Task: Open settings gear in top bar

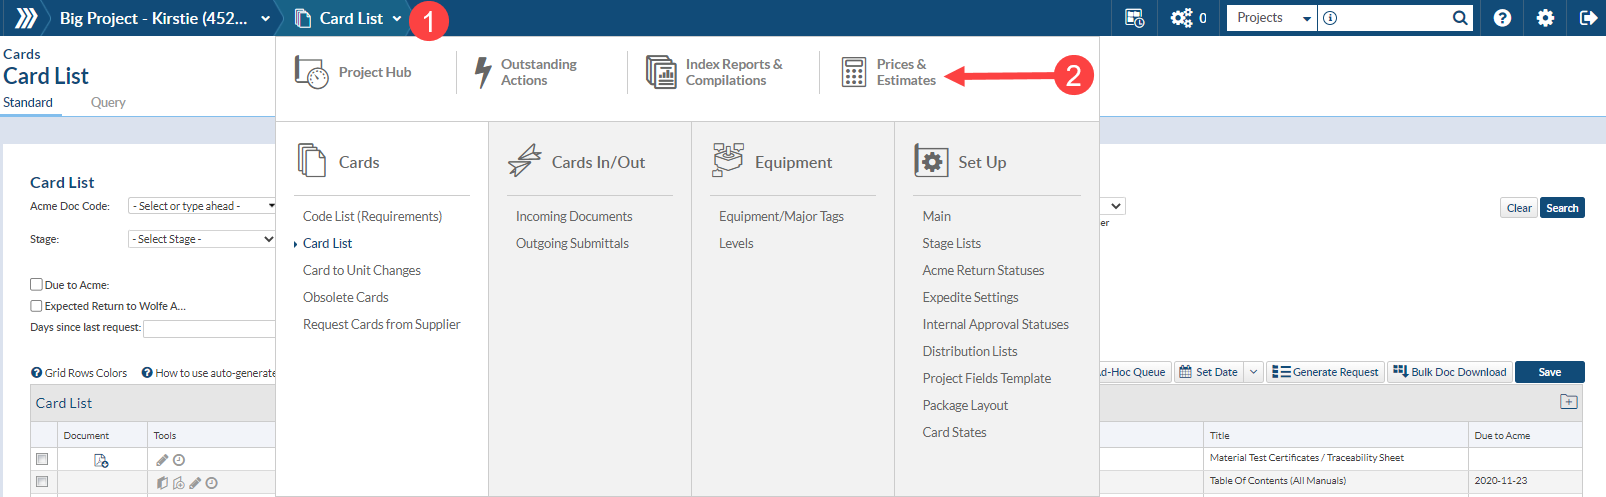Action: pos(1545,18)
